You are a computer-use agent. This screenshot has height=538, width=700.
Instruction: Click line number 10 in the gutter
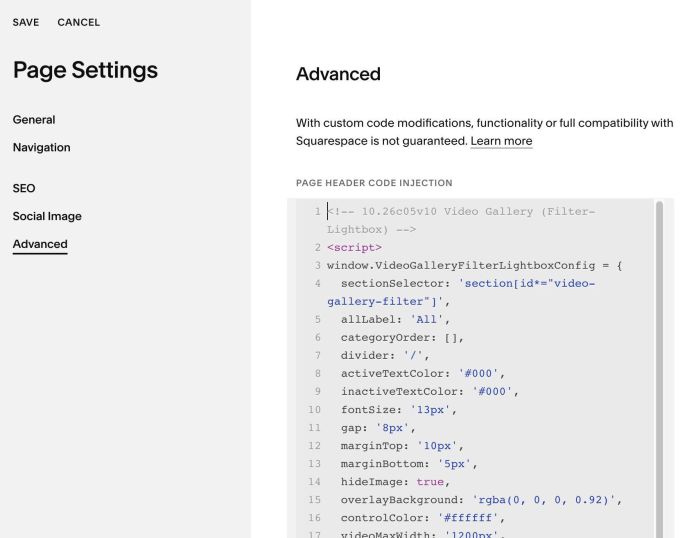pyautogui.click(x=314, y=409)
